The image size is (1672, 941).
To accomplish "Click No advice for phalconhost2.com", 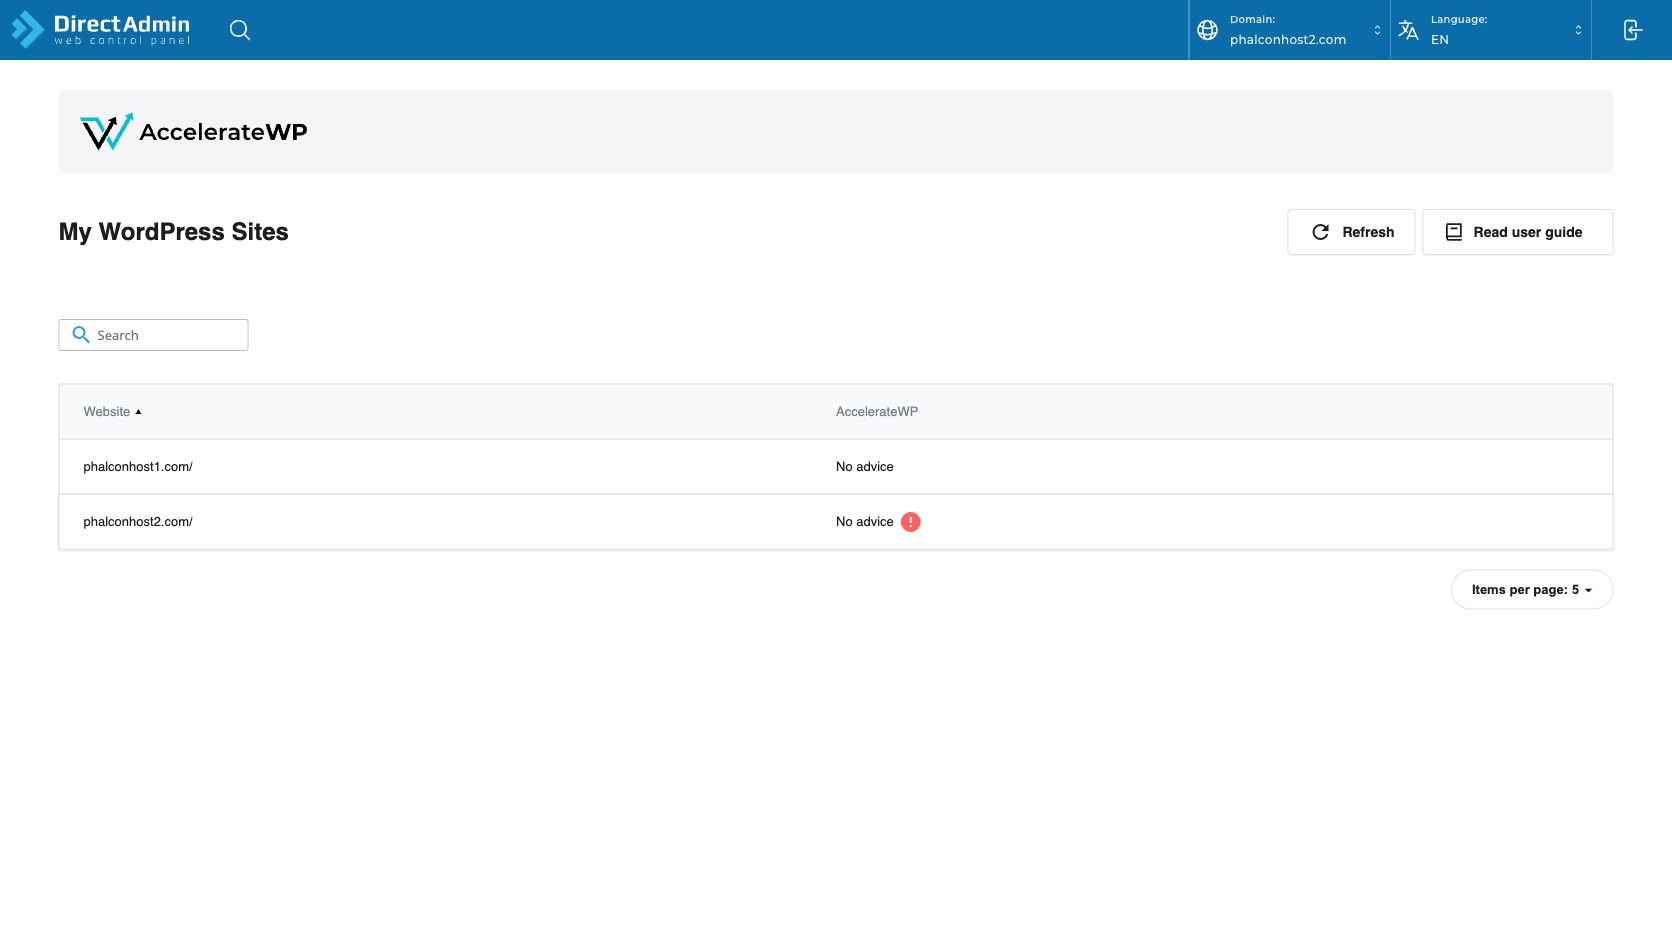I will 865,522.
